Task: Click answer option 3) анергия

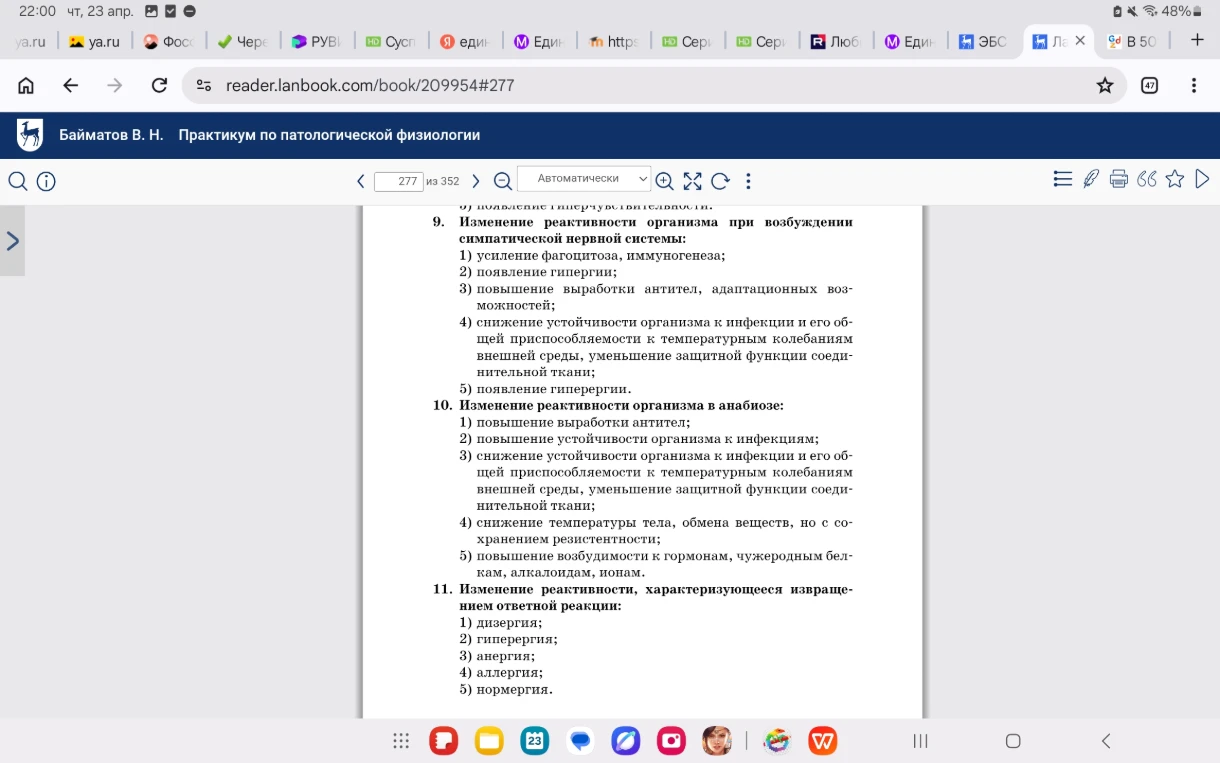Action: coord(497,656)
